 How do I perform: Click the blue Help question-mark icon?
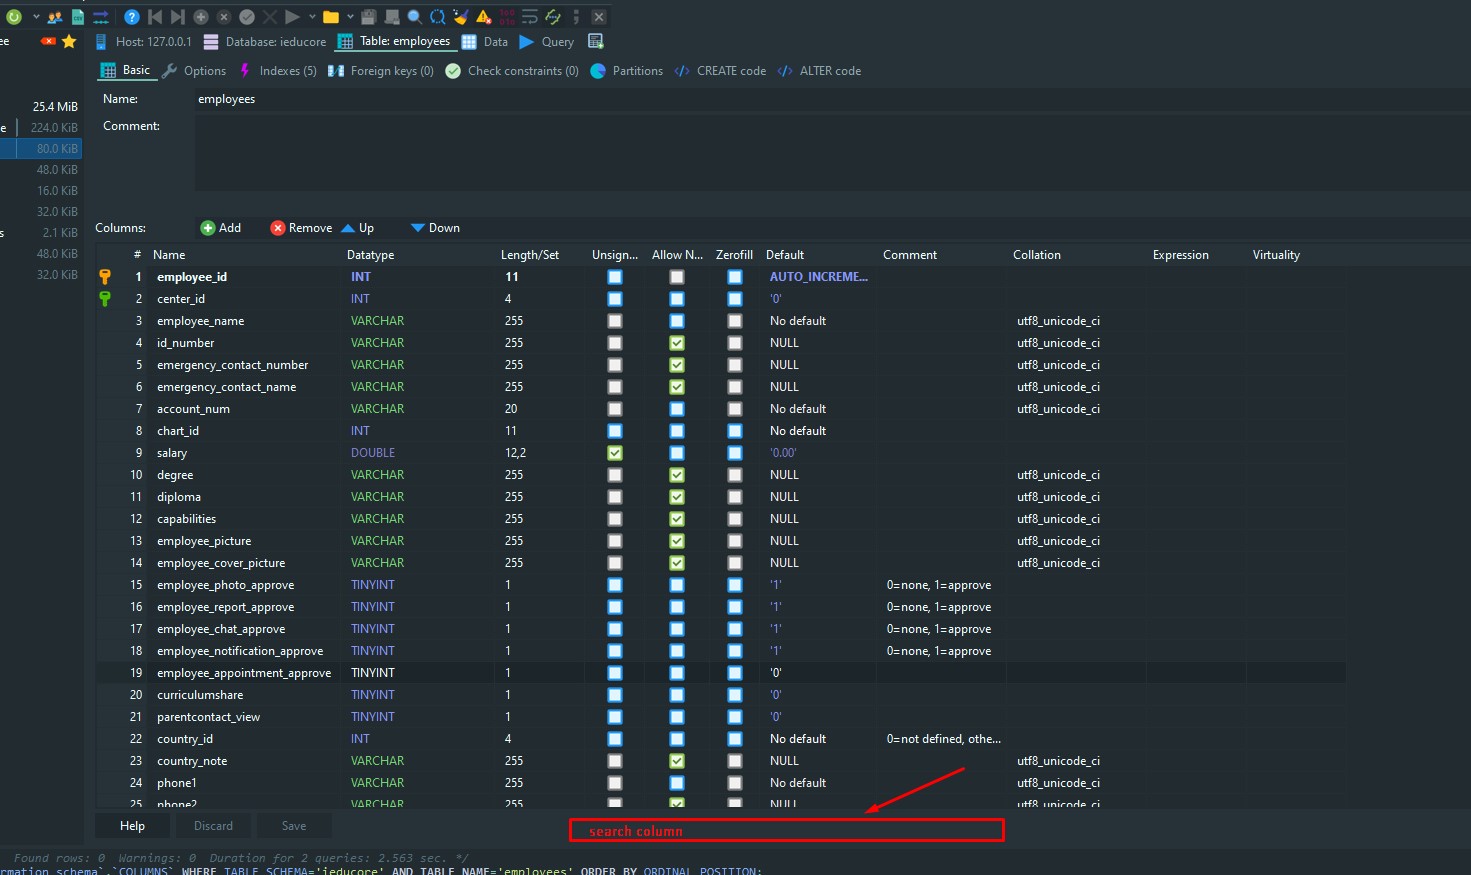(132, 17)
